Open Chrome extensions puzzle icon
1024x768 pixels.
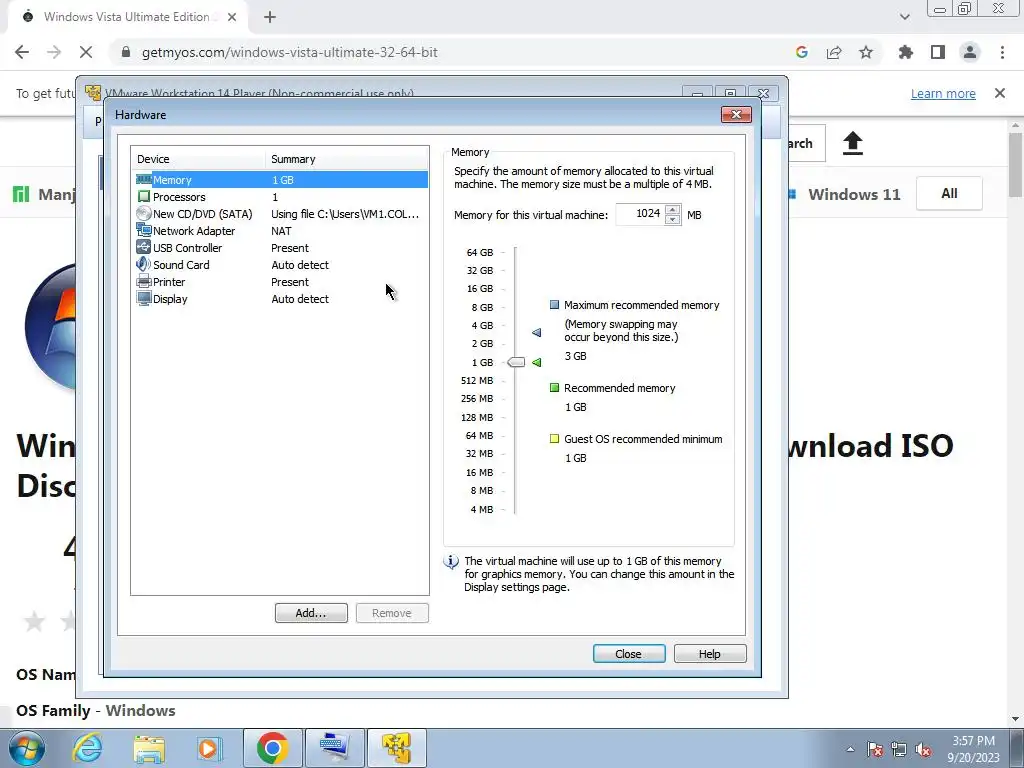(x=905, y=52)
